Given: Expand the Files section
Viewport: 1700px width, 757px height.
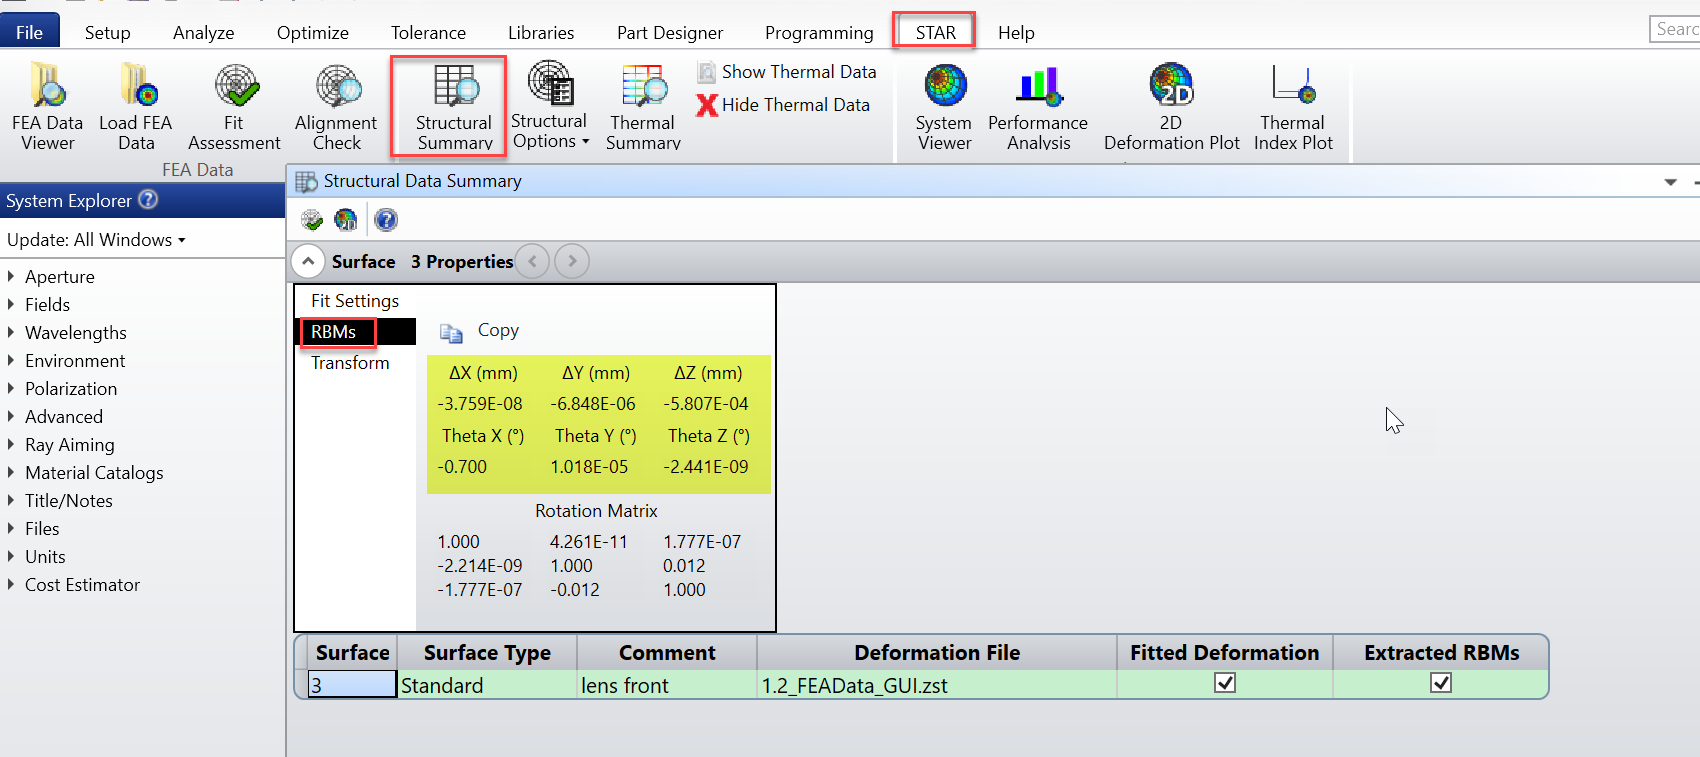Looking at the screenshot, I should [11, 529].
